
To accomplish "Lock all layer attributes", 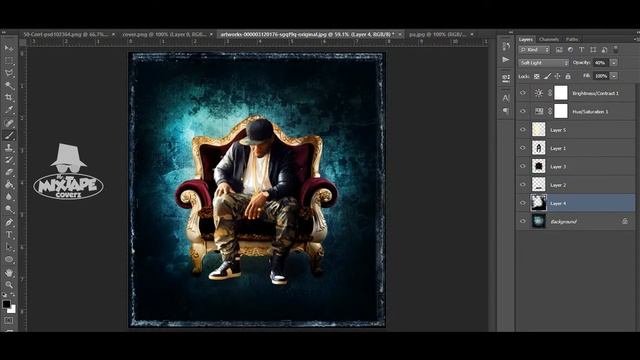I will 568,76.
